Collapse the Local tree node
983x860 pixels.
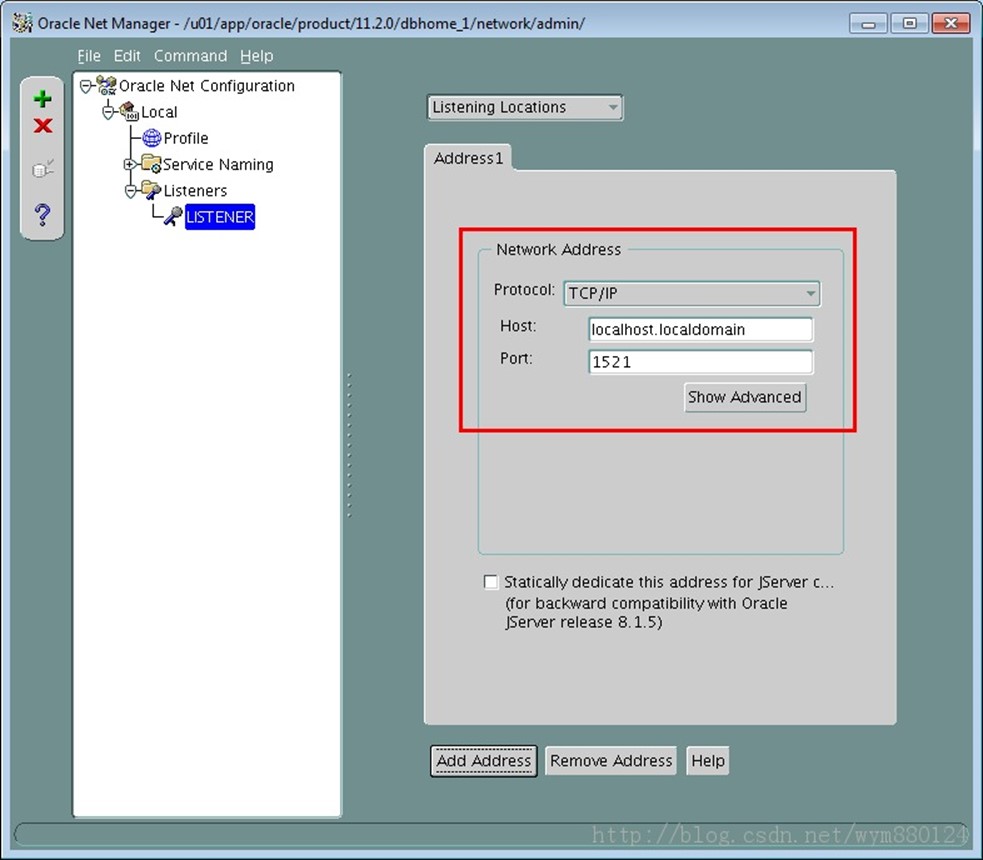coord(108,112)
